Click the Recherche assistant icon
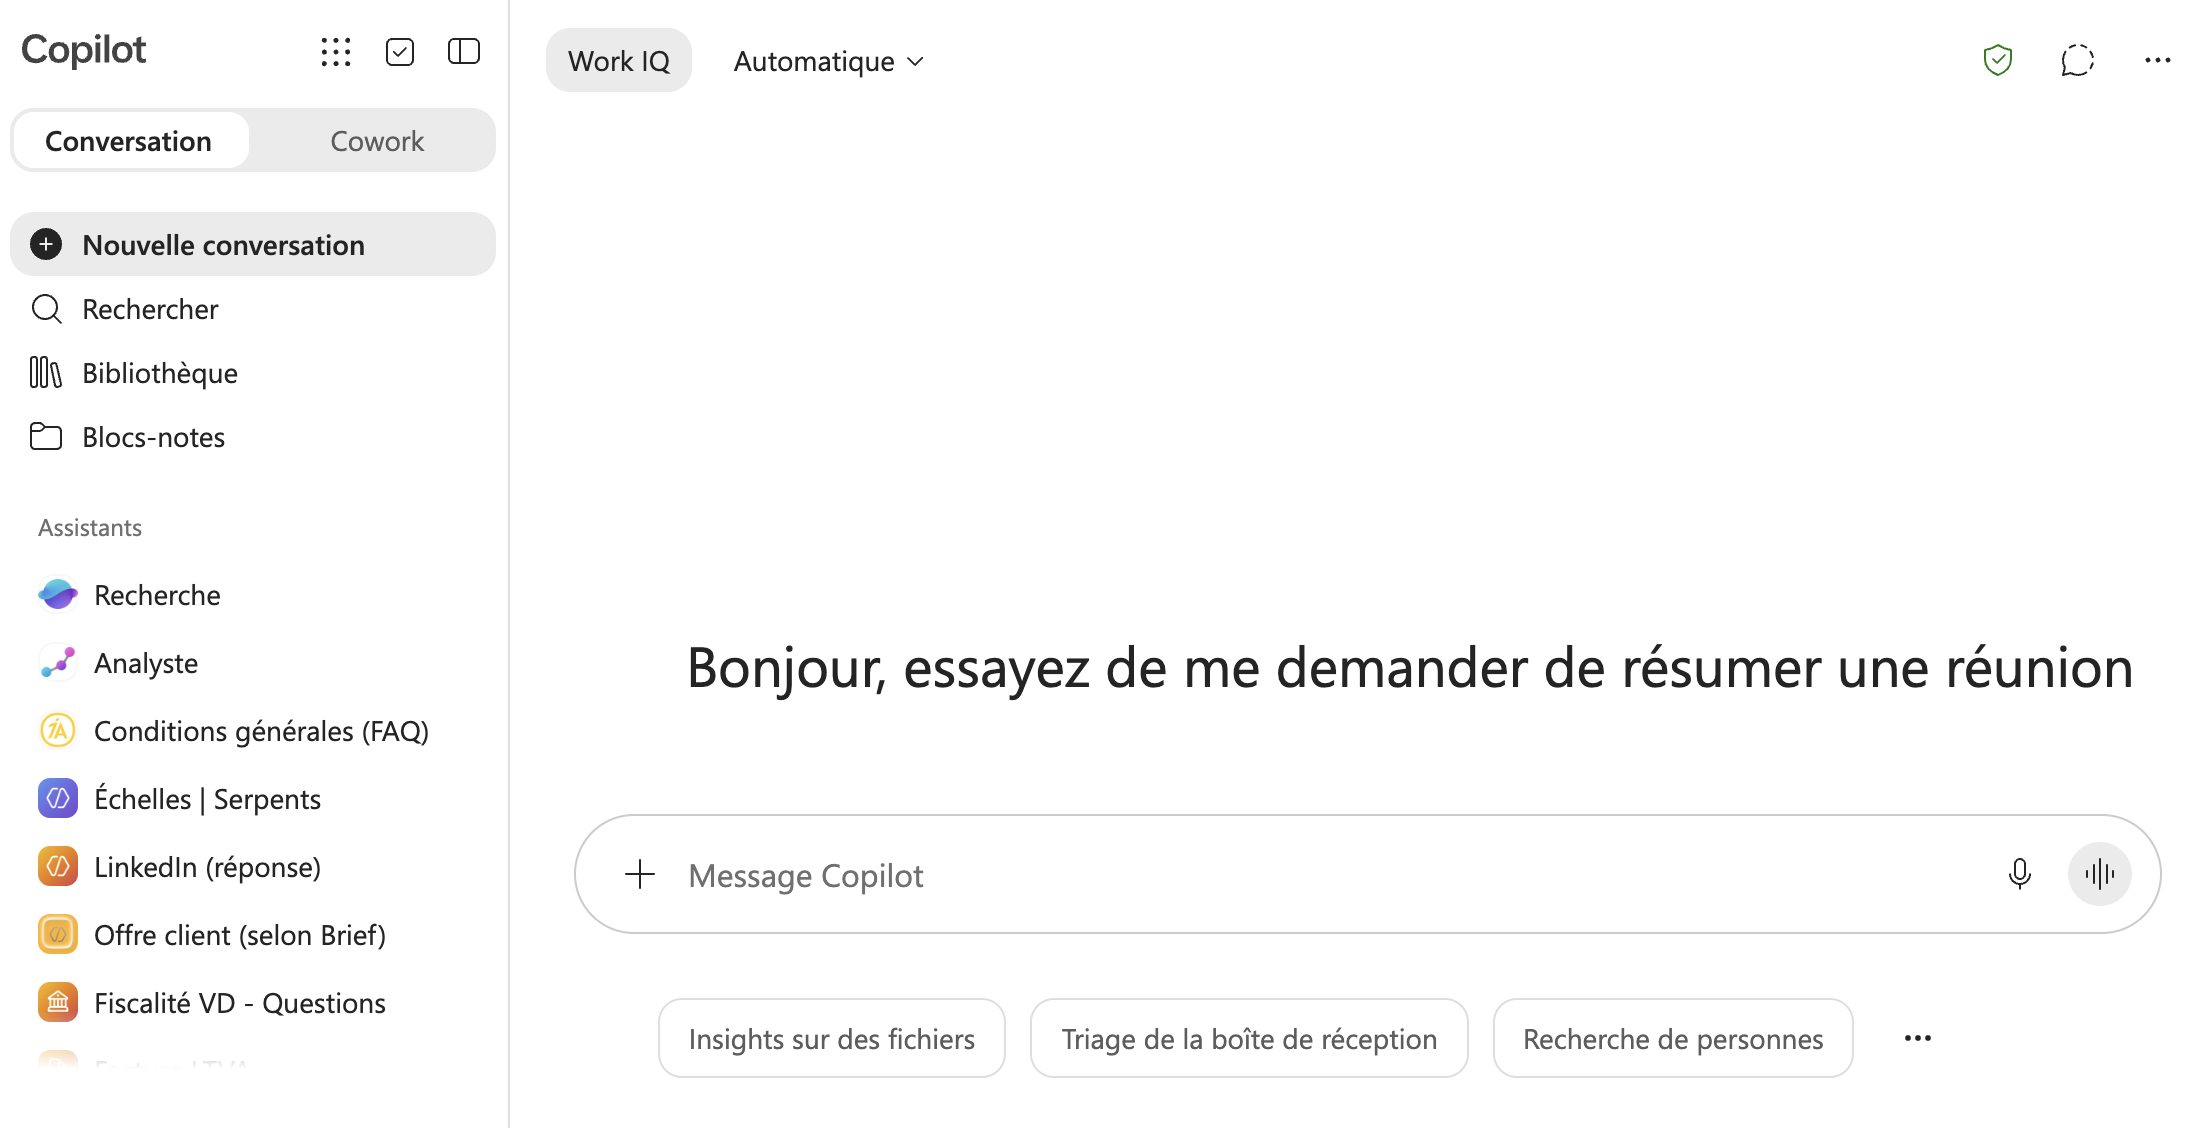 click(58, 595)
